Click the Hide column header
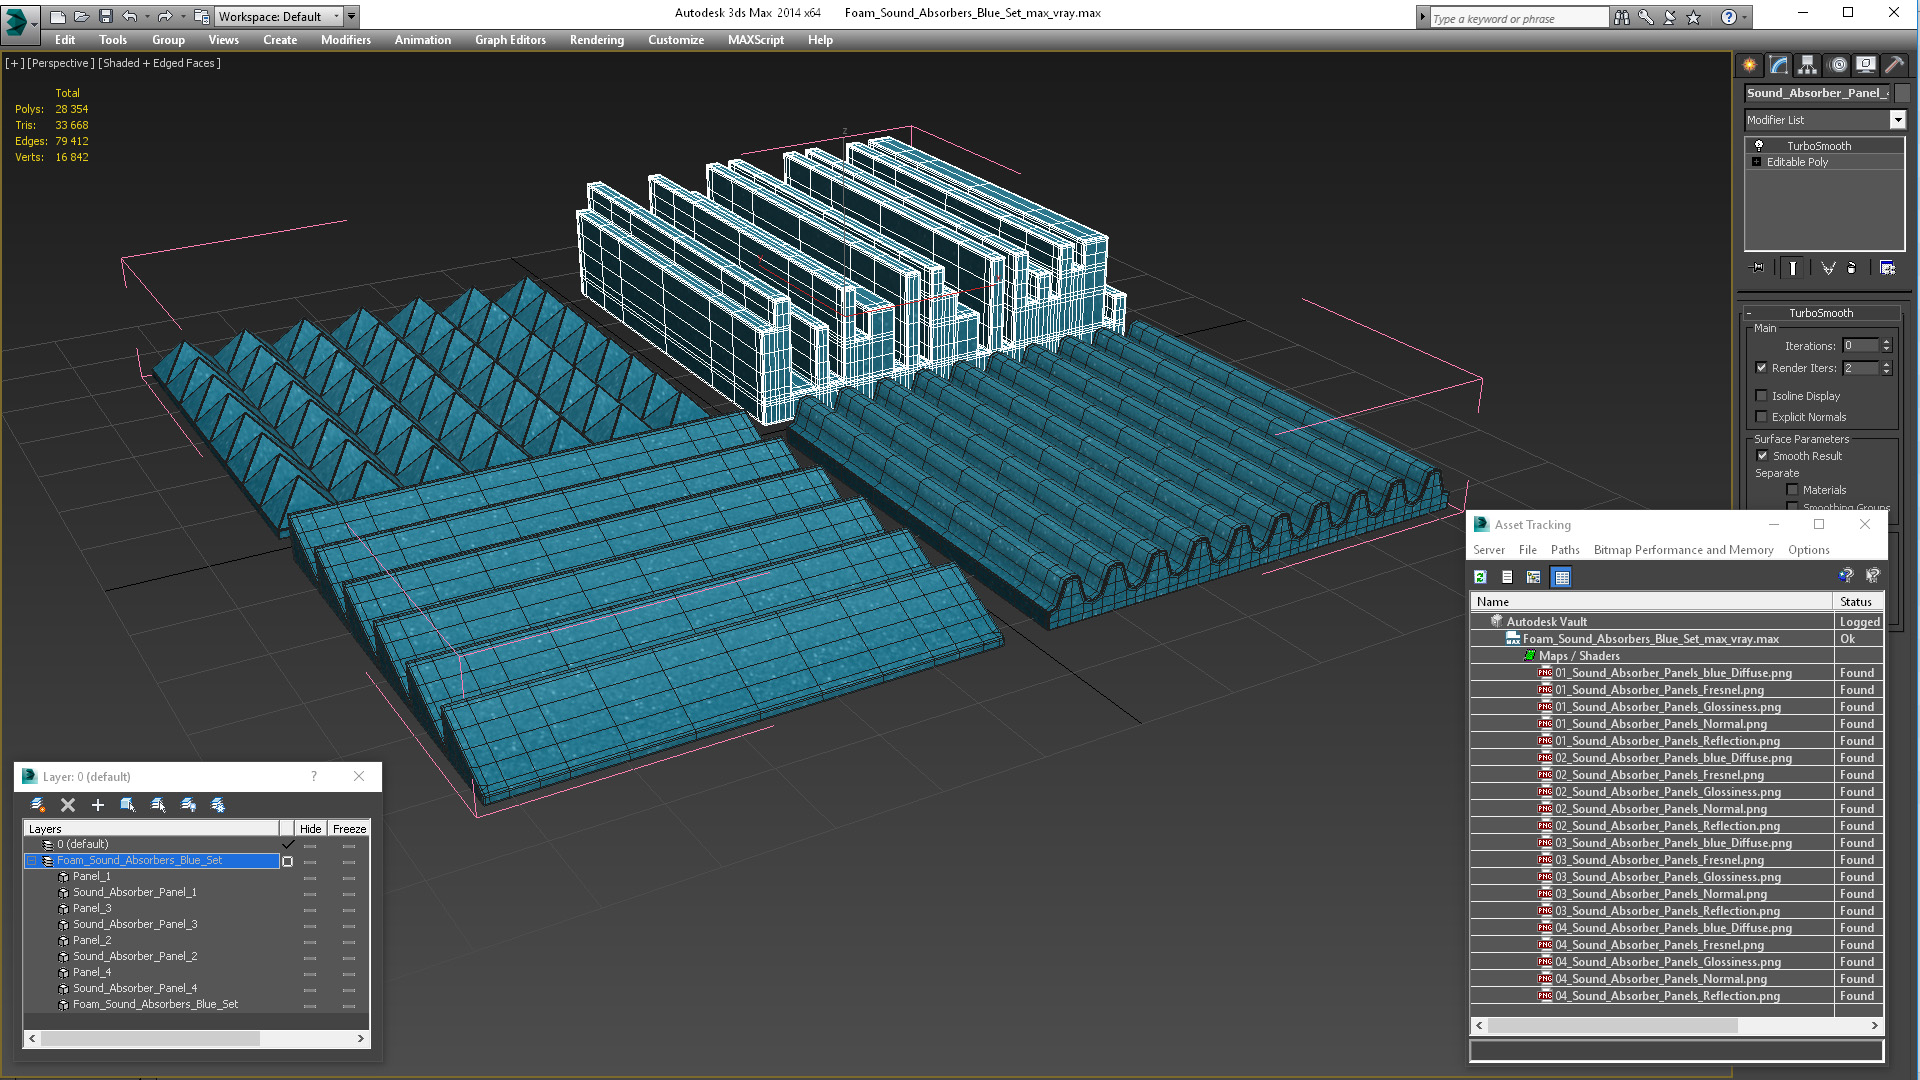Viewport: 1920px width, 1080px height. coord(310,829)
